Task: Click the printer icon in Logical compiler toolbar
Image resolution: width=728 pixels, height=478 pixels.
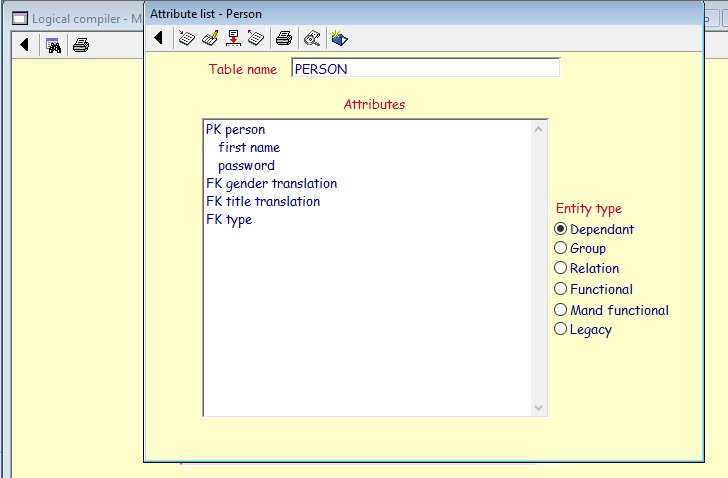Action: (81, 45)
